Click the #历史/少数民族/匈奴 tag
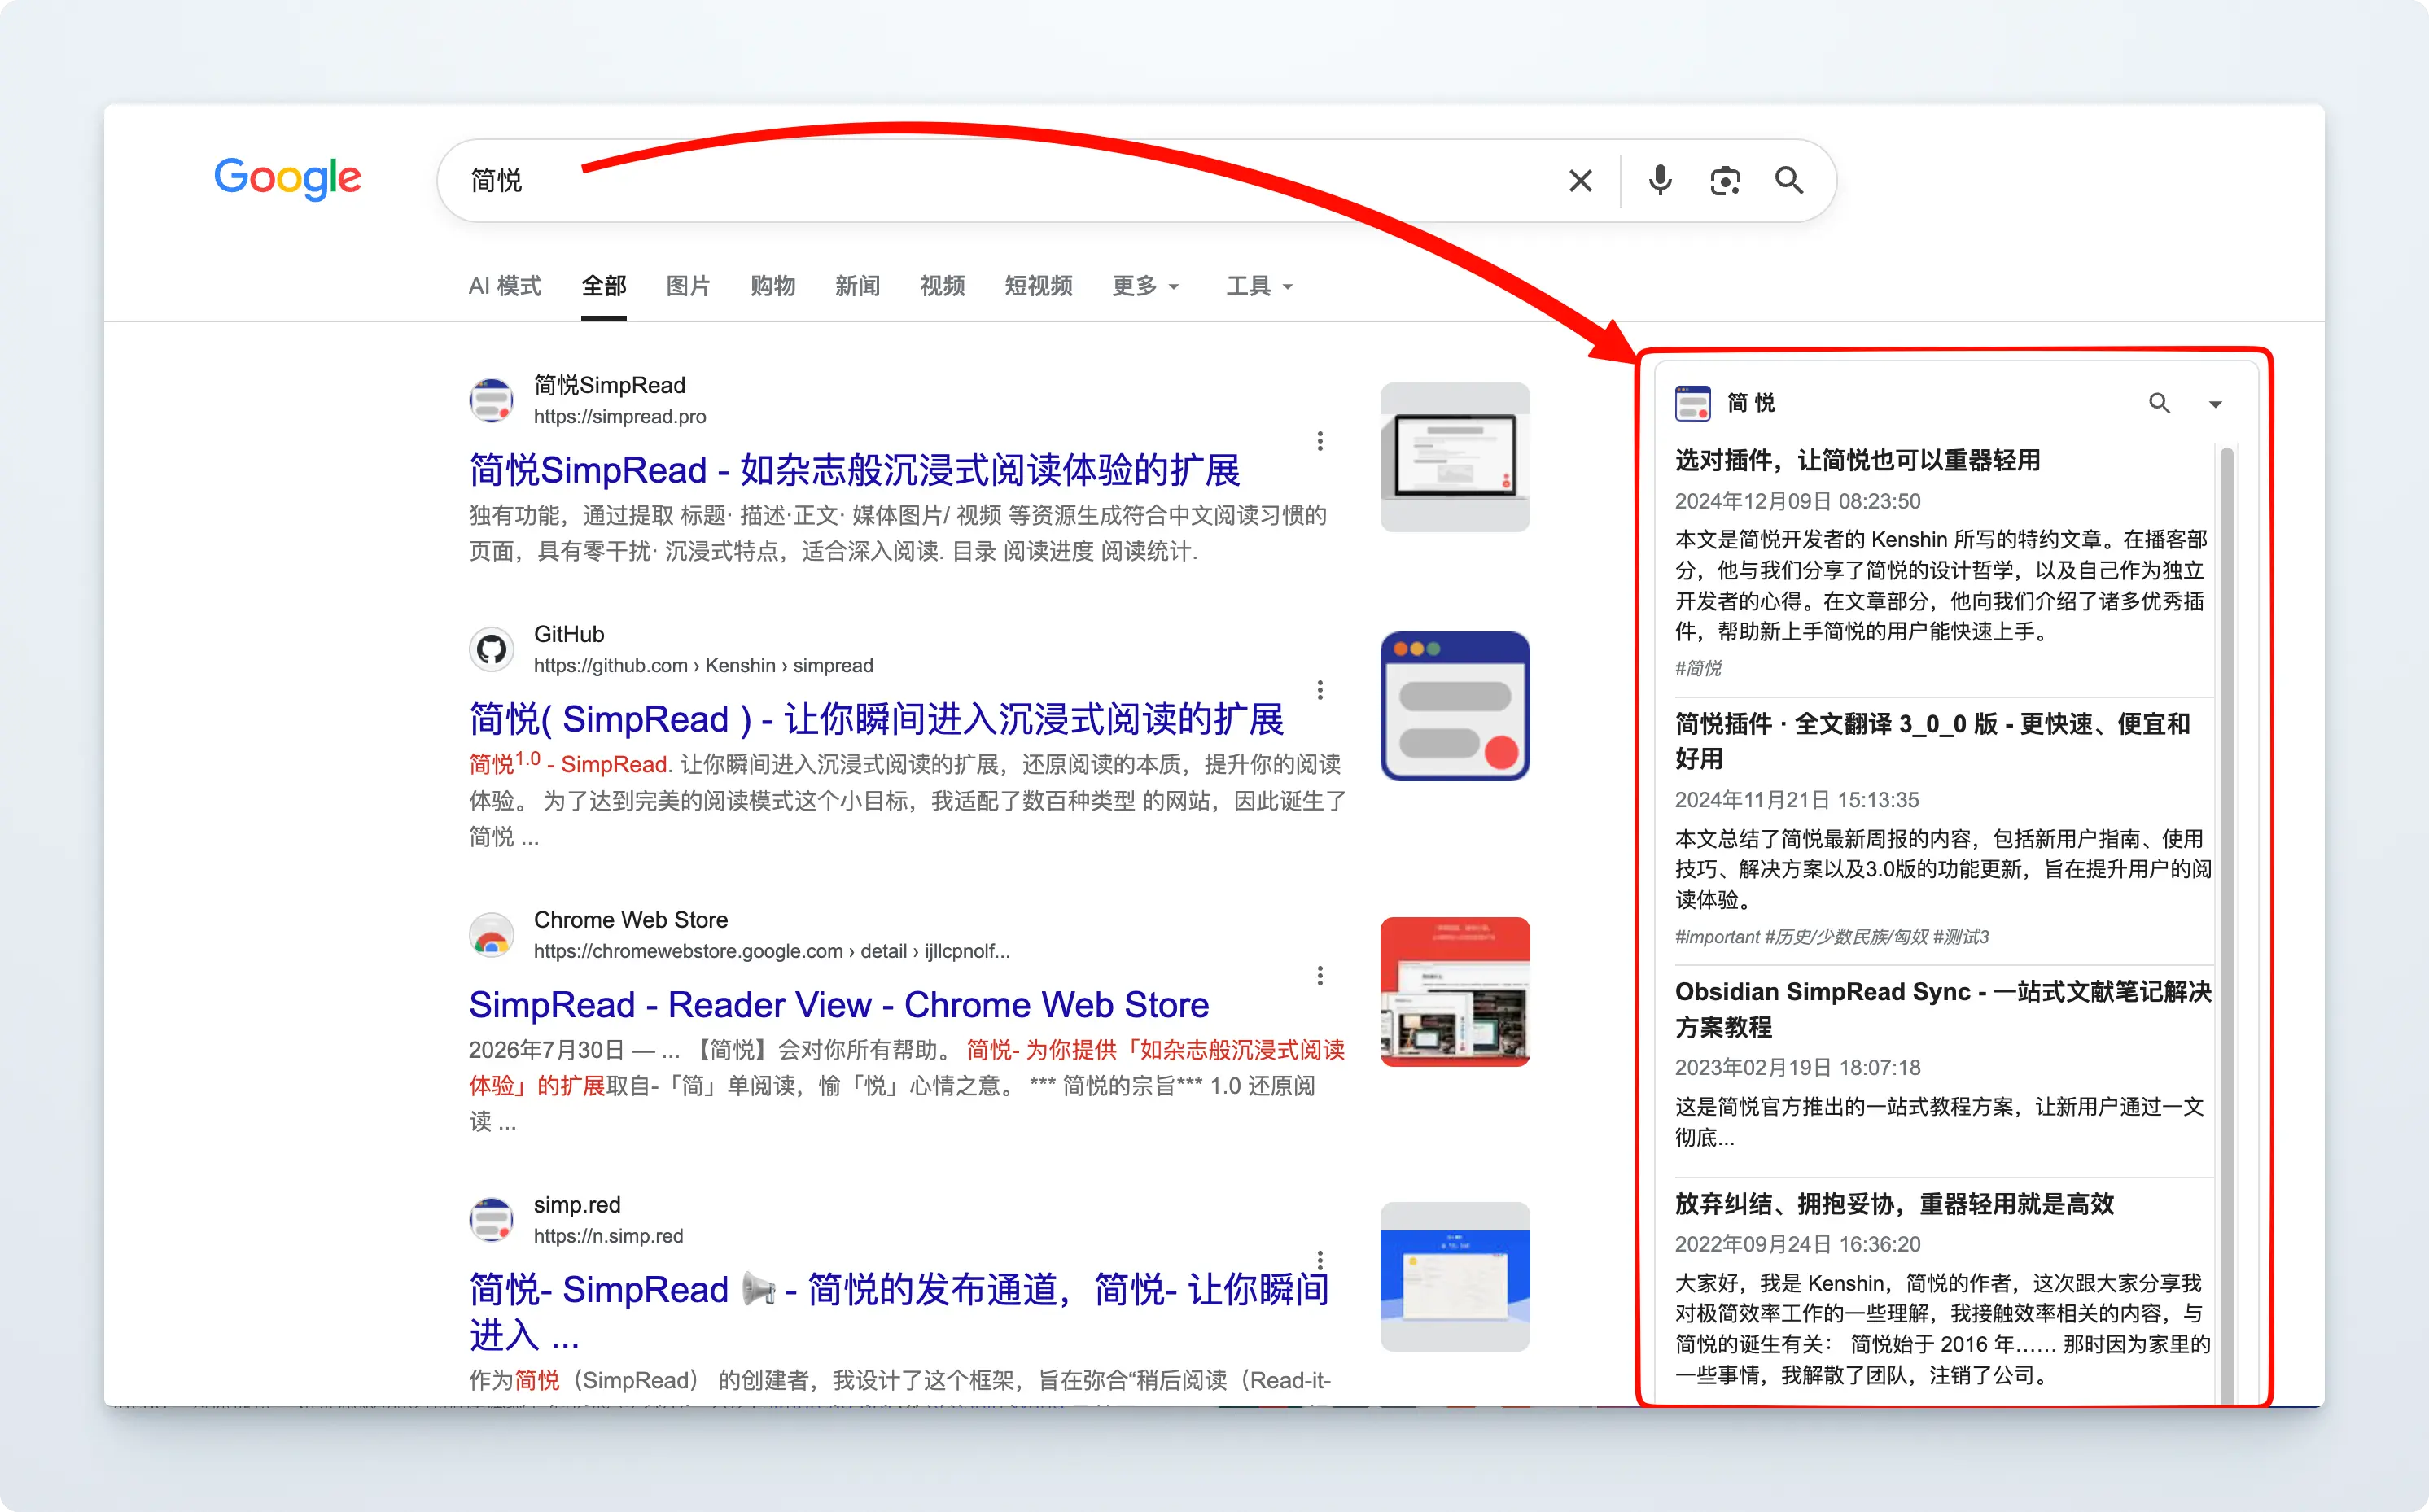This screenshot has width=2429, height=1512. tap(1846, 937)
